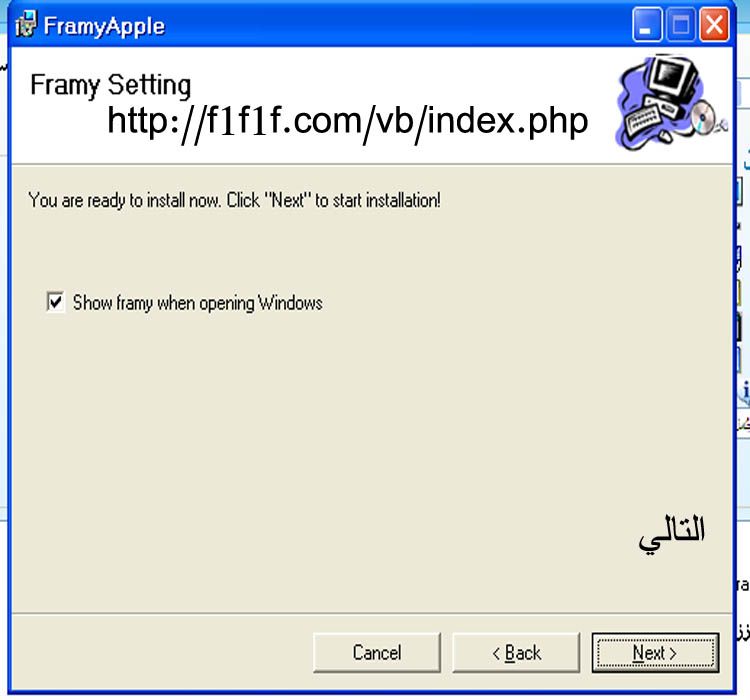750x700 pixels.
Task: Close the FramyApple setup window
Action: [714, 25]
